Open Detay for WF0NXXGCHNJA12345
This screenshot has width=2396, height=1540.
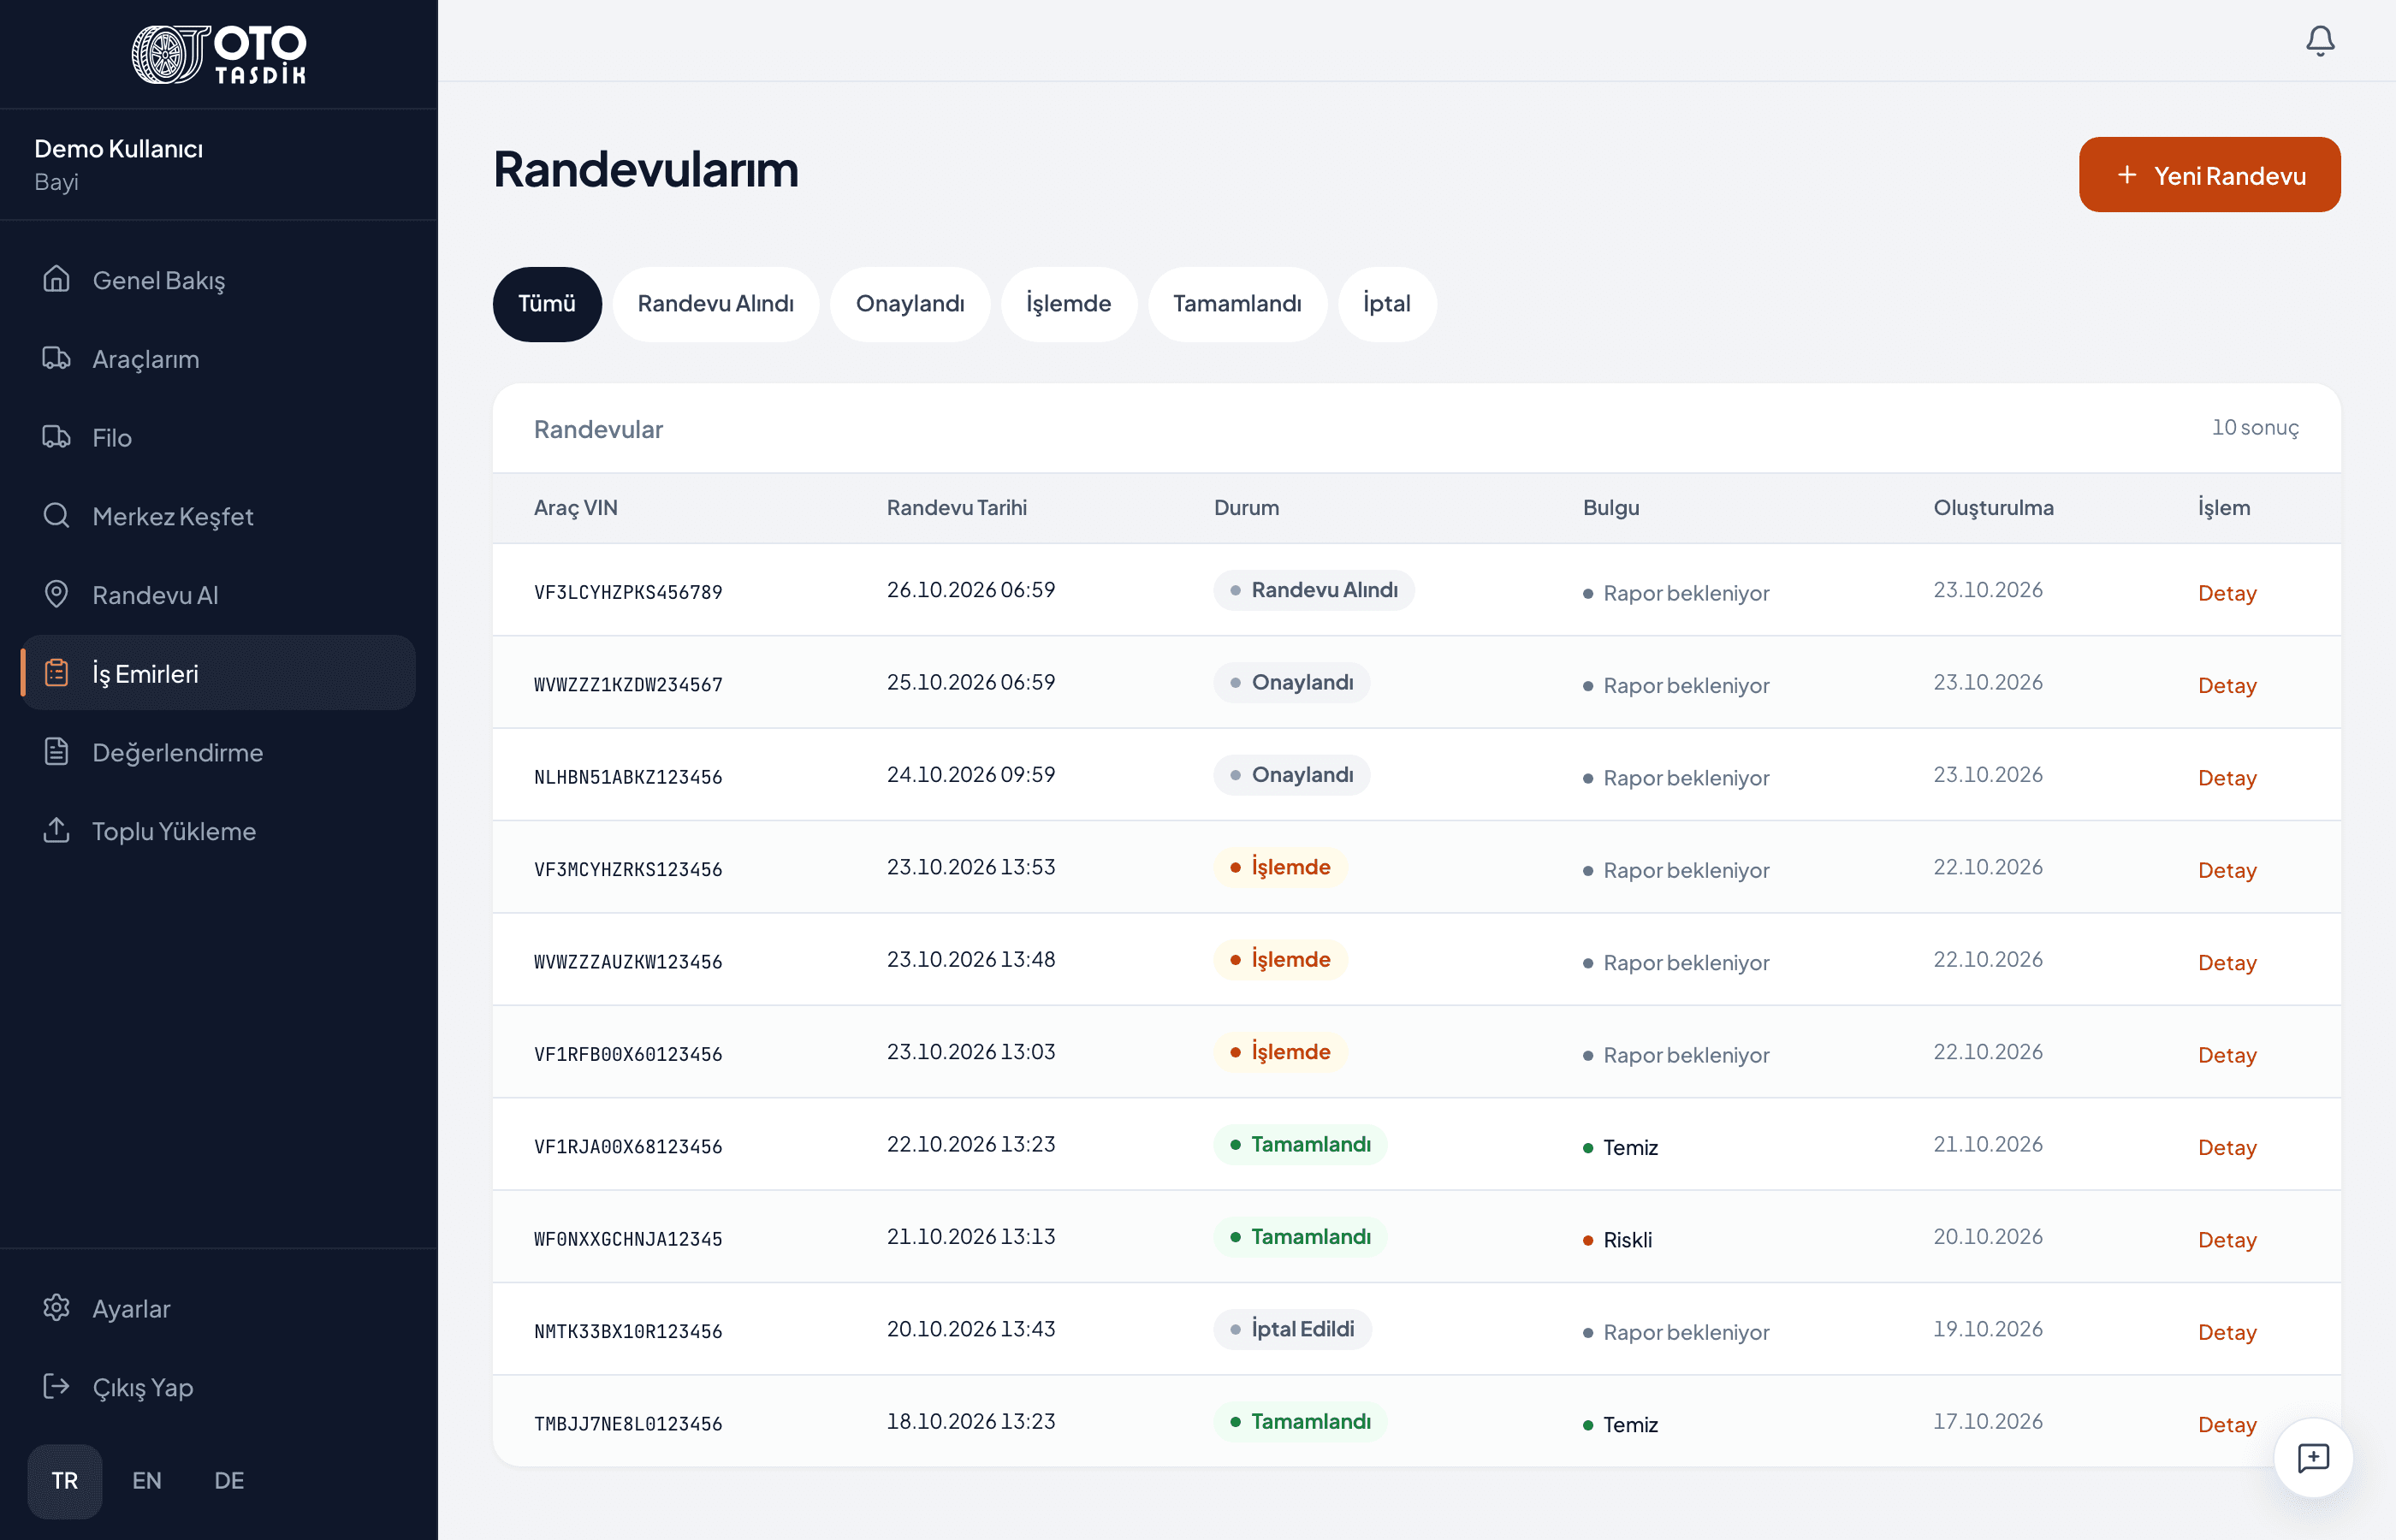click(2227, 1240)
